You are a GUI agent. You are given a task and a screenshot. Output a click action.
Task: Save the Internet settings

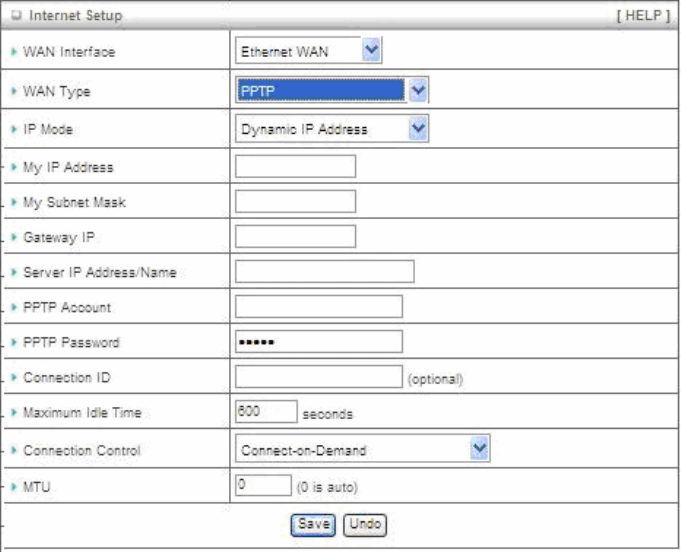coord(313,525)
